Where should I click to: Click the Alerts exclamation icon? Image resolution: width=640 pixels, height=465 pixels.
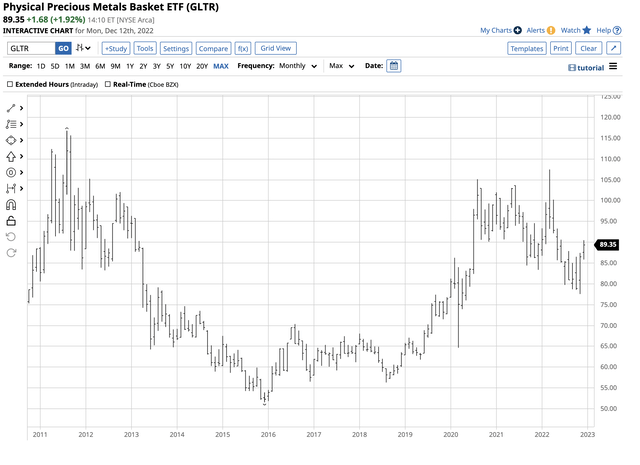tap(551, 30)
